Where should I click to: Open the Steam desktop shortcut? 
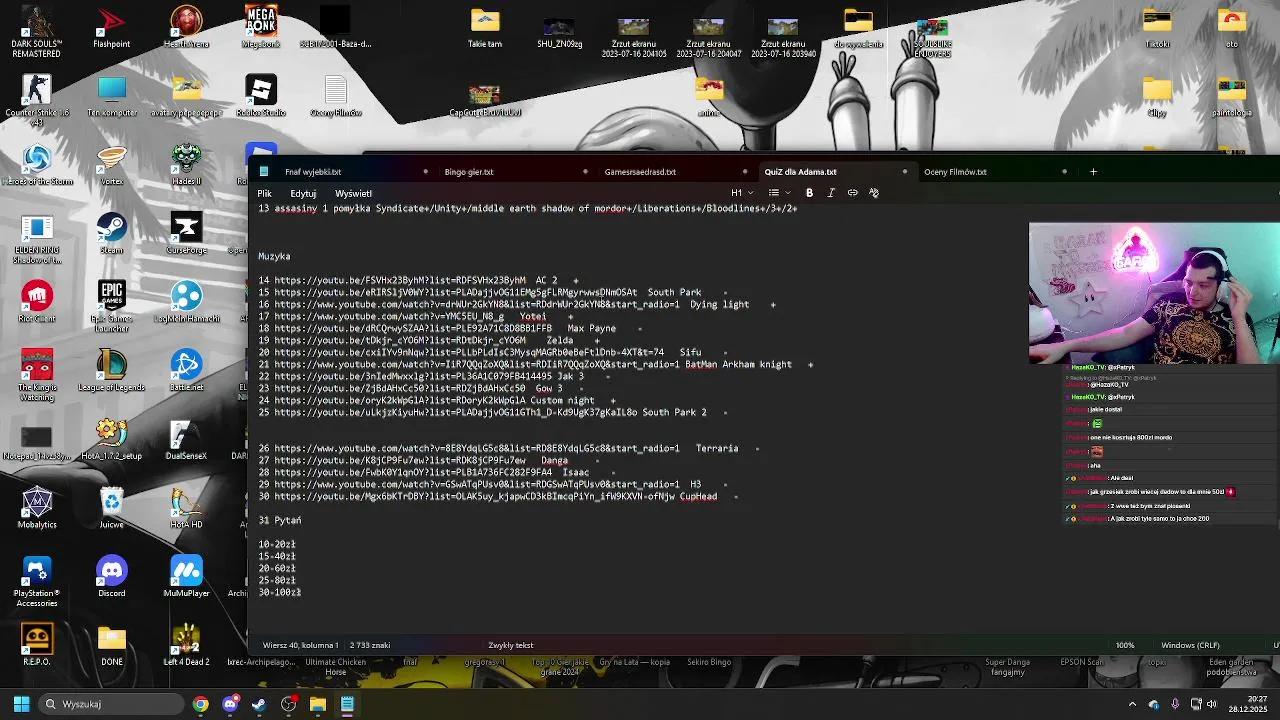(112, 234)
